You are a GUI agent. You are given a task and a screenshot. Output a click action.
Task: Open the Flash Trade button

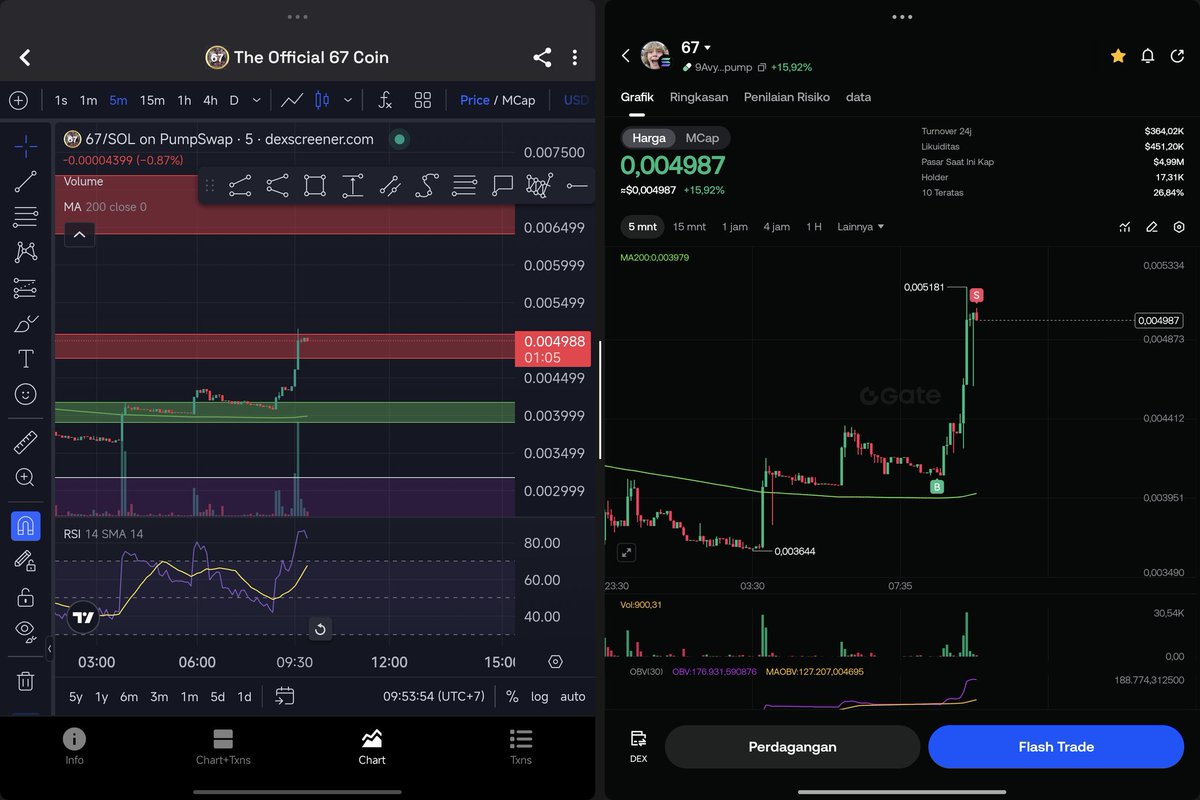coord(1056,747)
